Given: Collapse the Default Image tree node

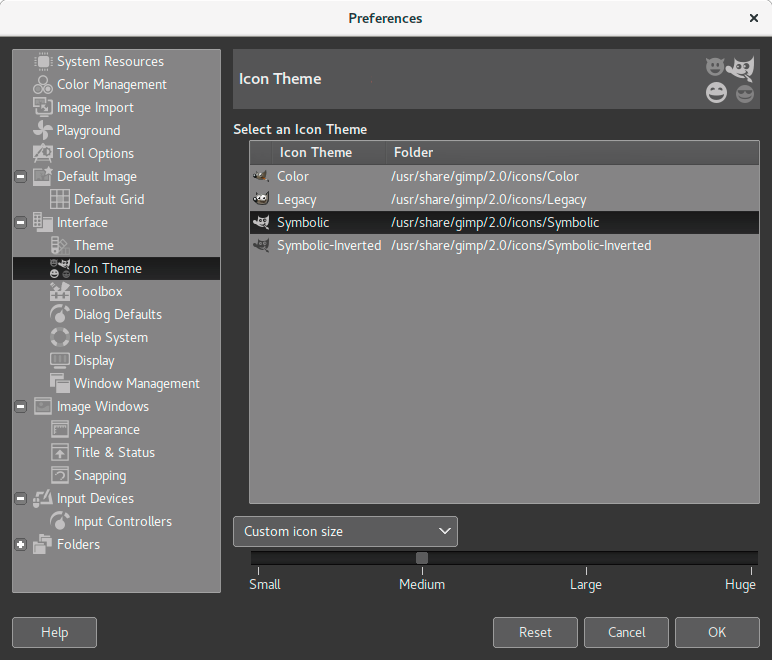Looking at the screenshot, I should (x=21, y=177).
